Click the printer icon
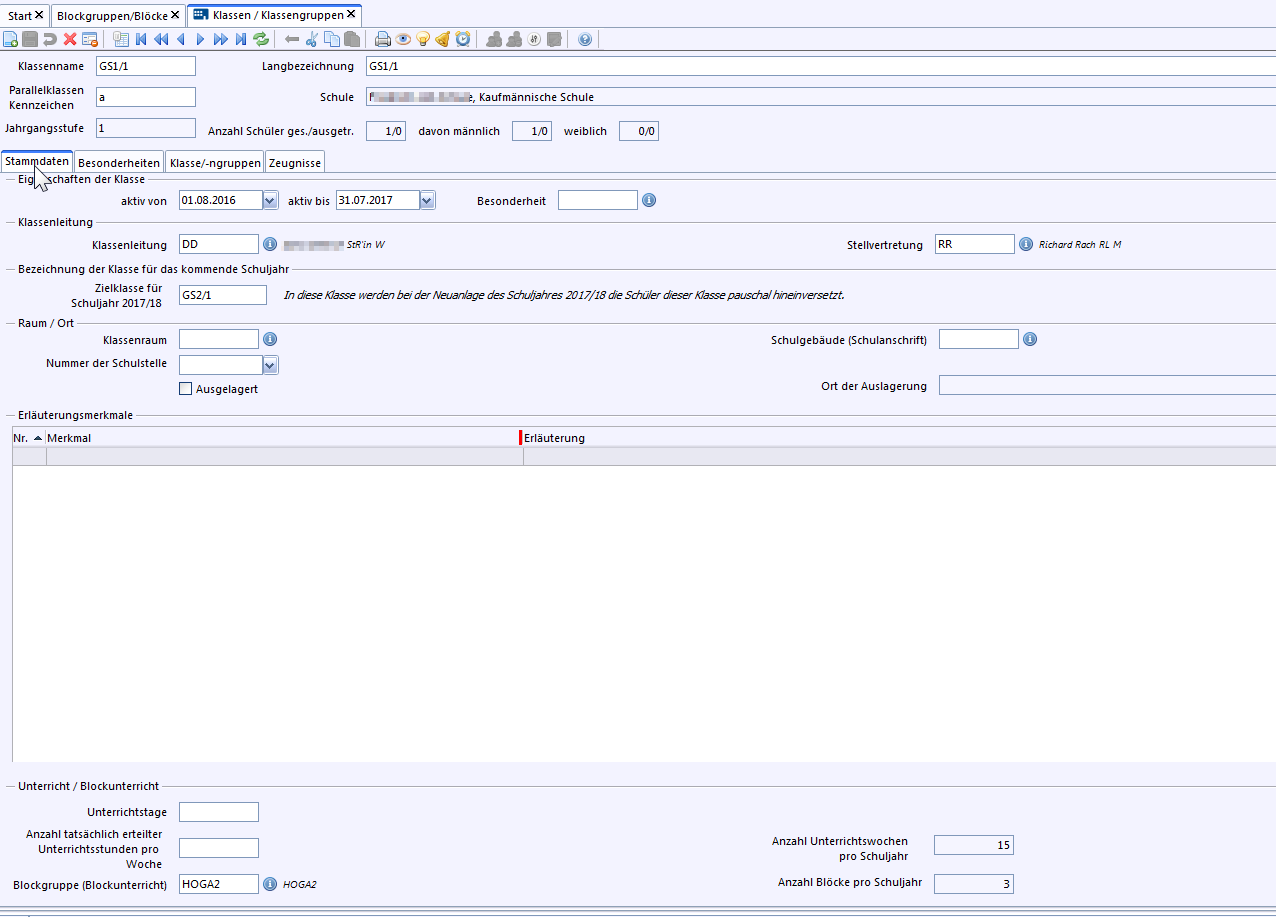This screenshot has height=917, width=1276. click(382, 39)
